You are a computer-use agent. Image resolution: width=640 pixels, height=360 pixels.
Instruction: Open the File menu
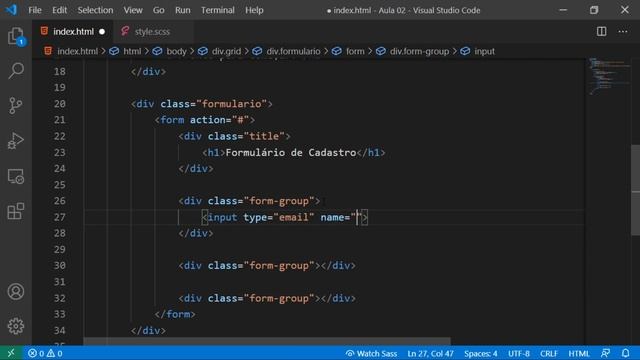coord(35,10)
